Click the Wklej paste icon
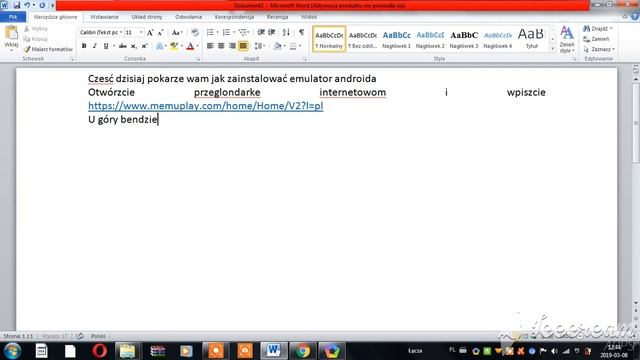Image resolution: width=640 pixels, height=360 pixels. pos(11,33)
